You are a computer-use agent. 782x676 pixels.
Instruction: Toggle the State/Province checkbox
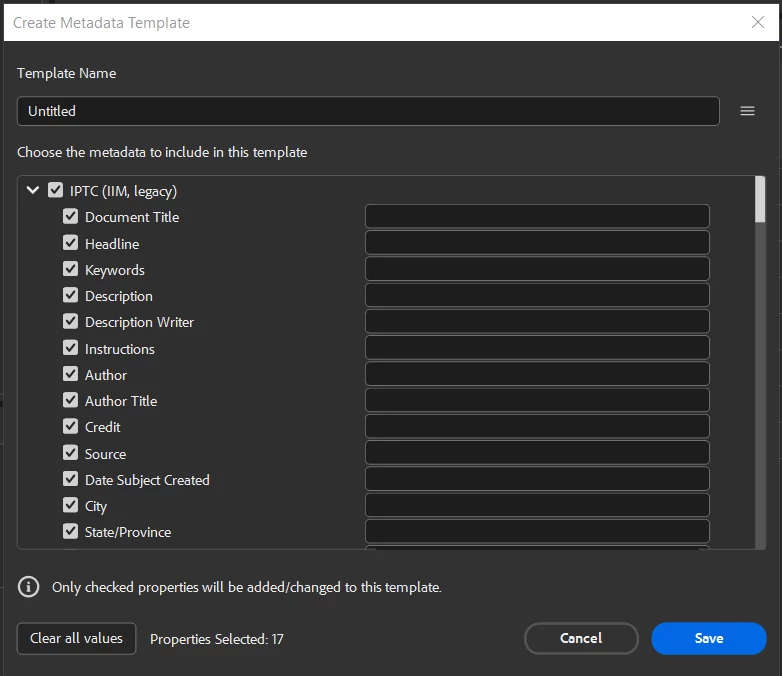coord(70,531)
